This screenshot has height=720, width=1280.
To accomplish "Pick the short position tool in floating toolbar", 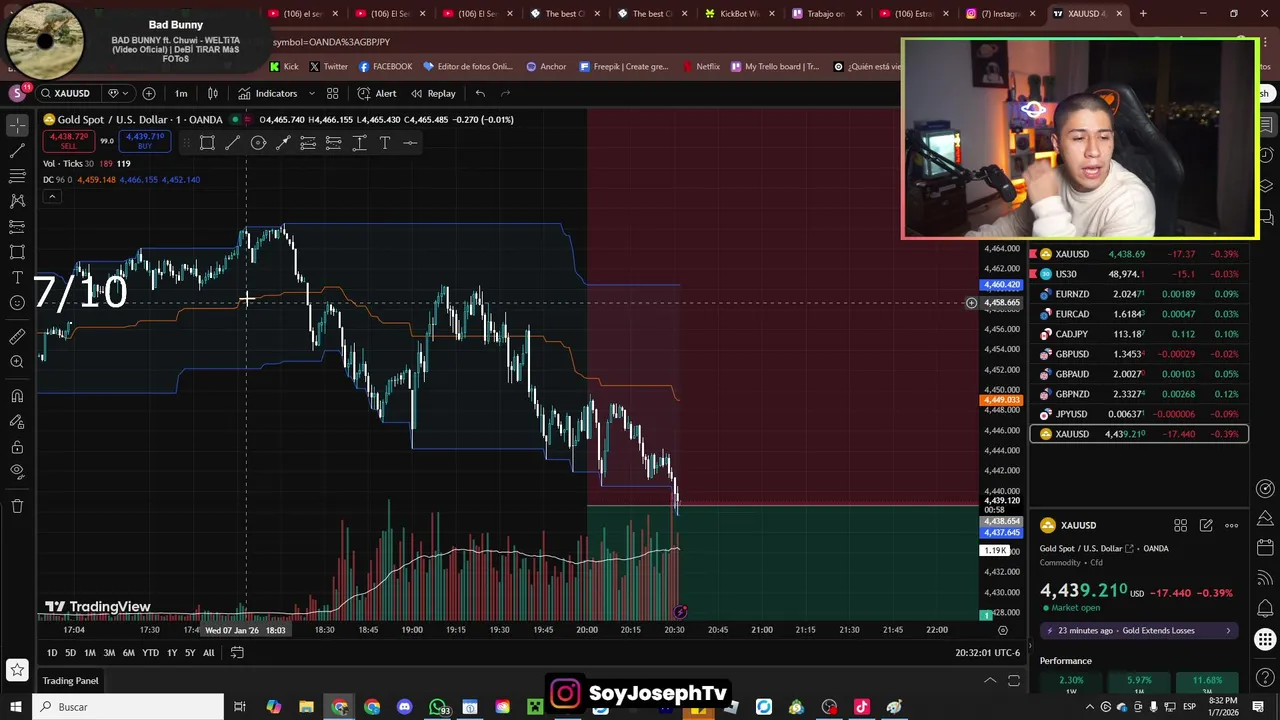I will pyautogui.click(x=333, y=143).
